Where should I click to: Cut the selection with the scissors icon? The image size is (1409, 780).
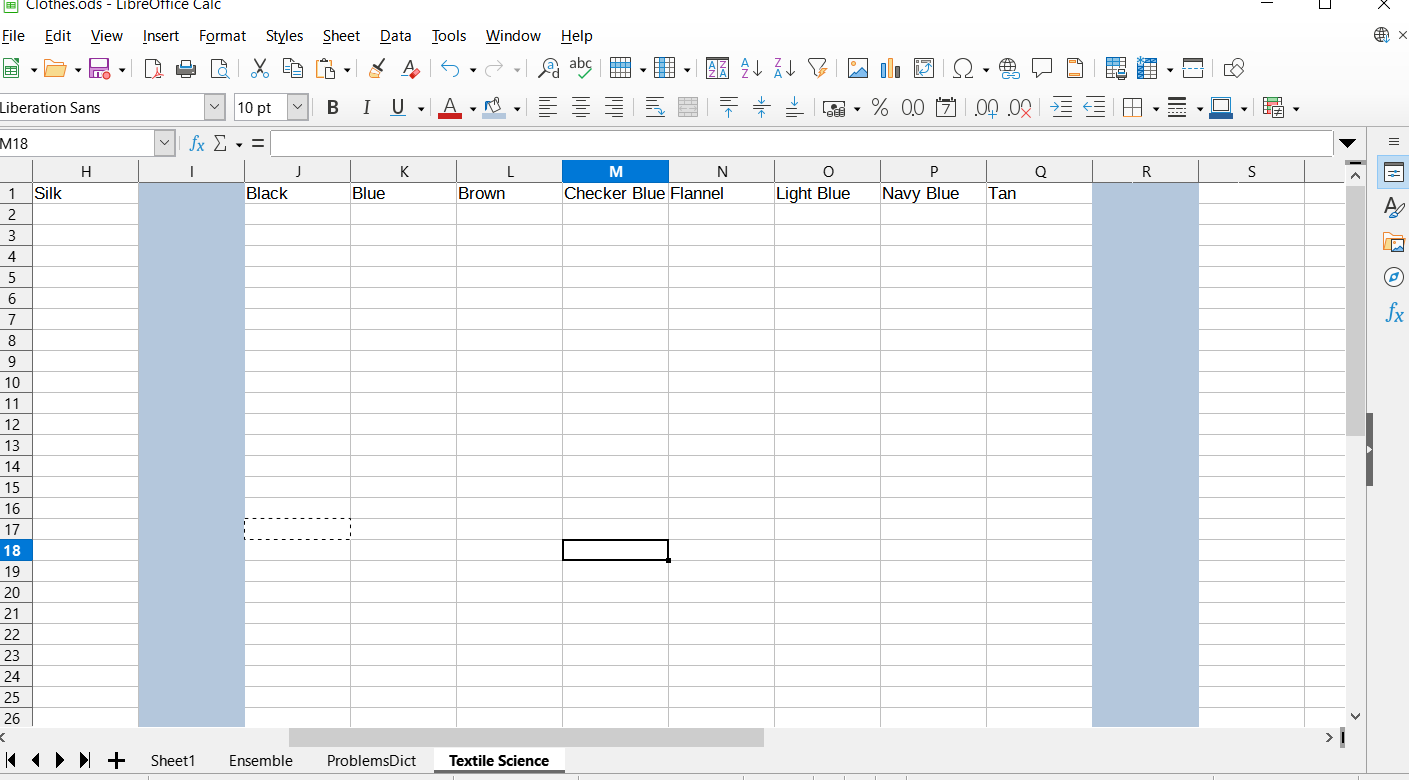coord(260,68)
